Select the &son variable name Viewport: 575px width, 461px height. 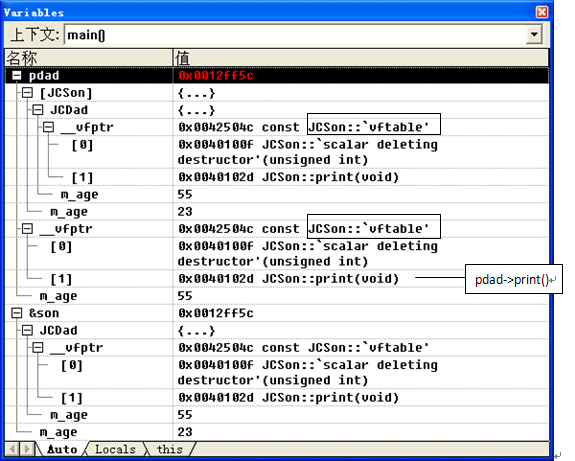pos(44,313)
